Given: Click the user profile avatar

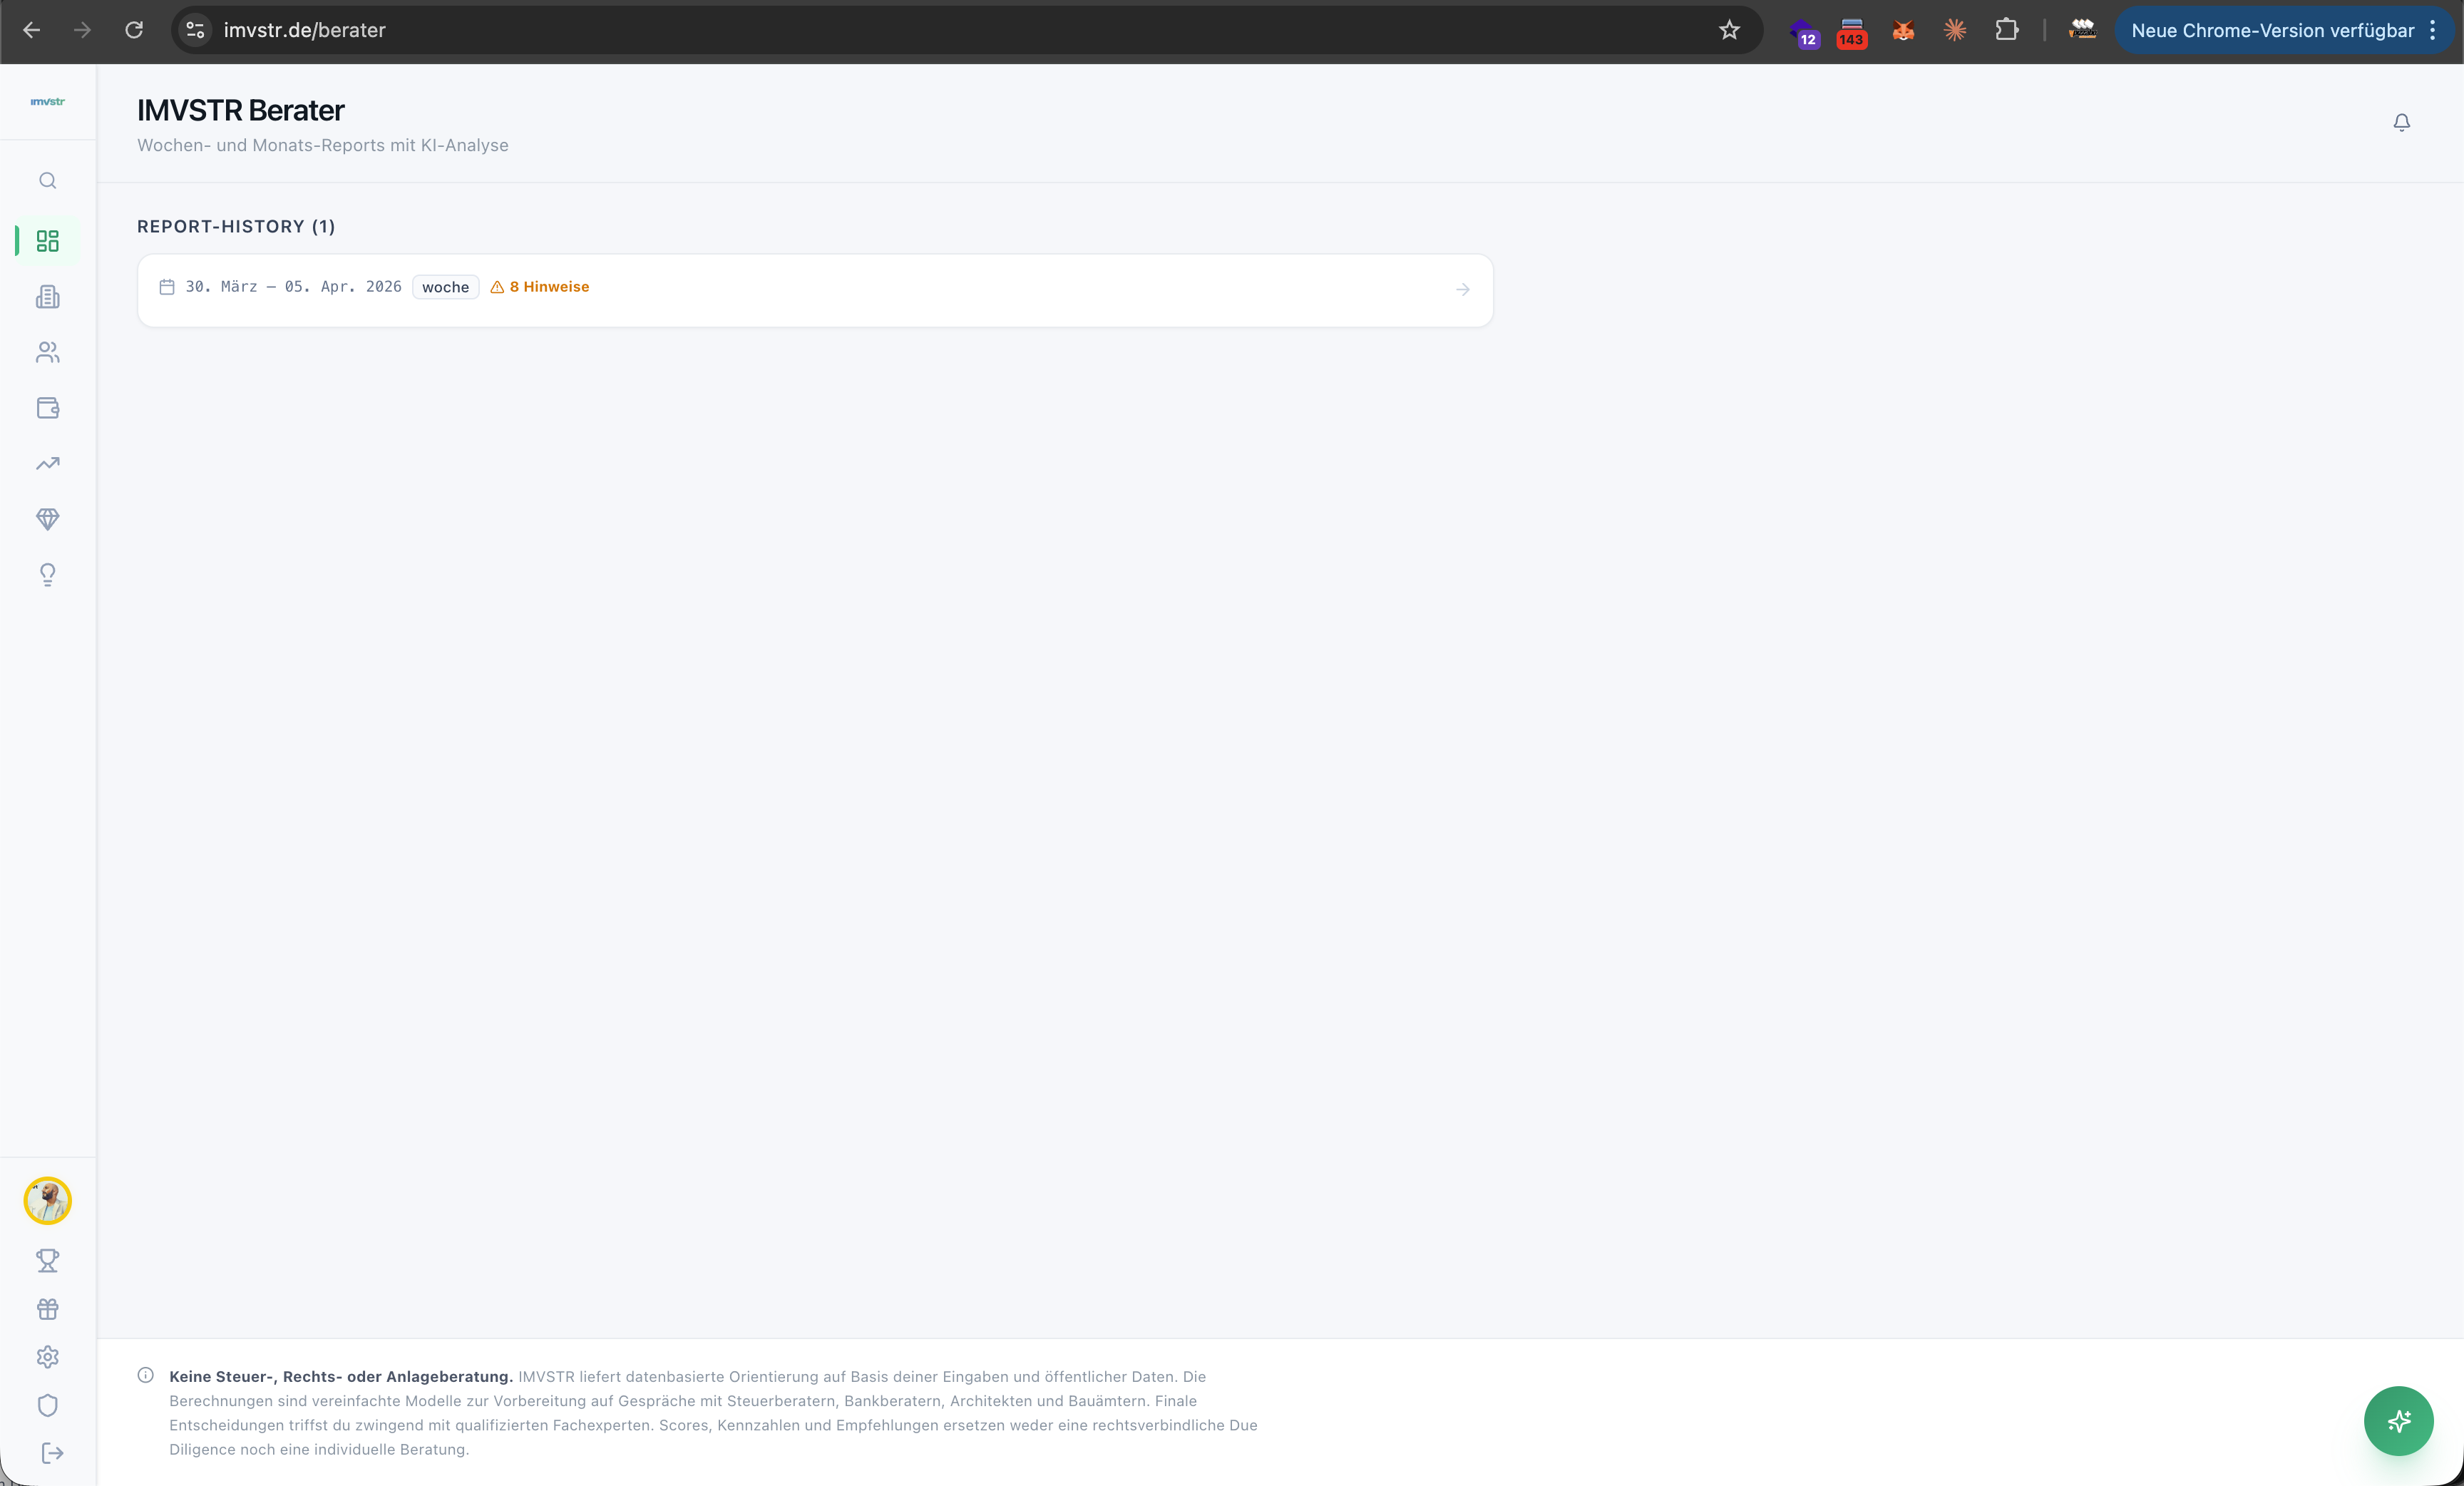Looking at the screenshot, I should (x=47, y=1201).
